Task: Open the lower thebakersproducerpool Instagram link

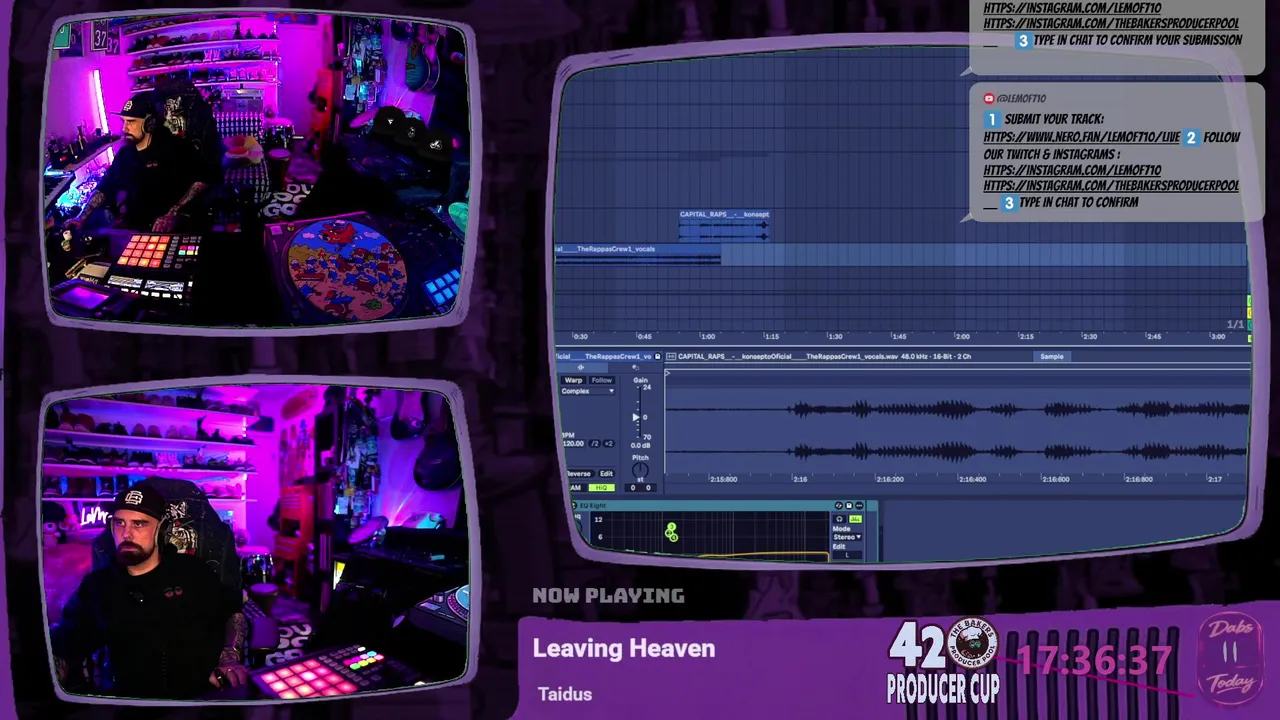Action: click(x=1111, y=186)
